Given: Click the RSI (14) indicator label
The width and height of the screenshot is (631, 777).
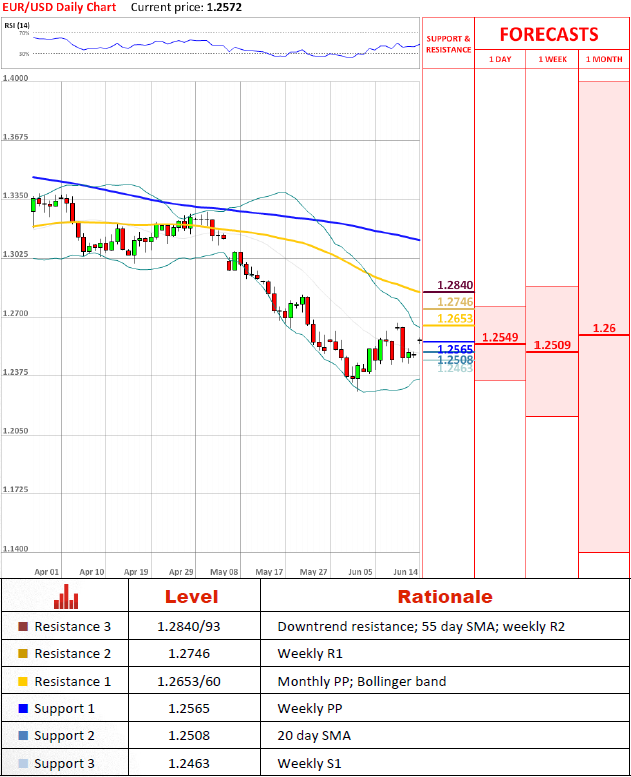Looking at the screenshot, I should pos(17,25).
